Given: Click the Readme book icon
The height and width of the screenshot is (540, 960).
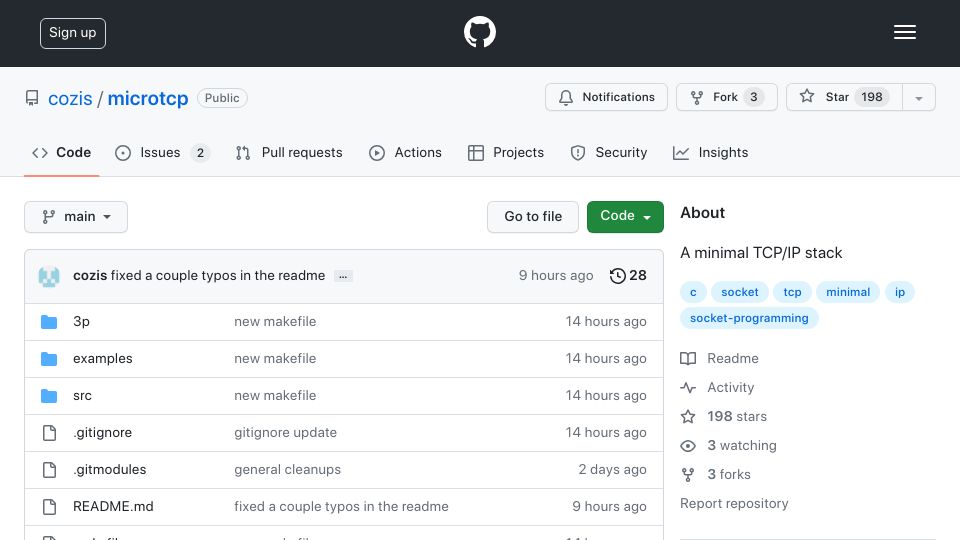Looking at the screenshot, I should pyautogui.click(x=688, y=359).
